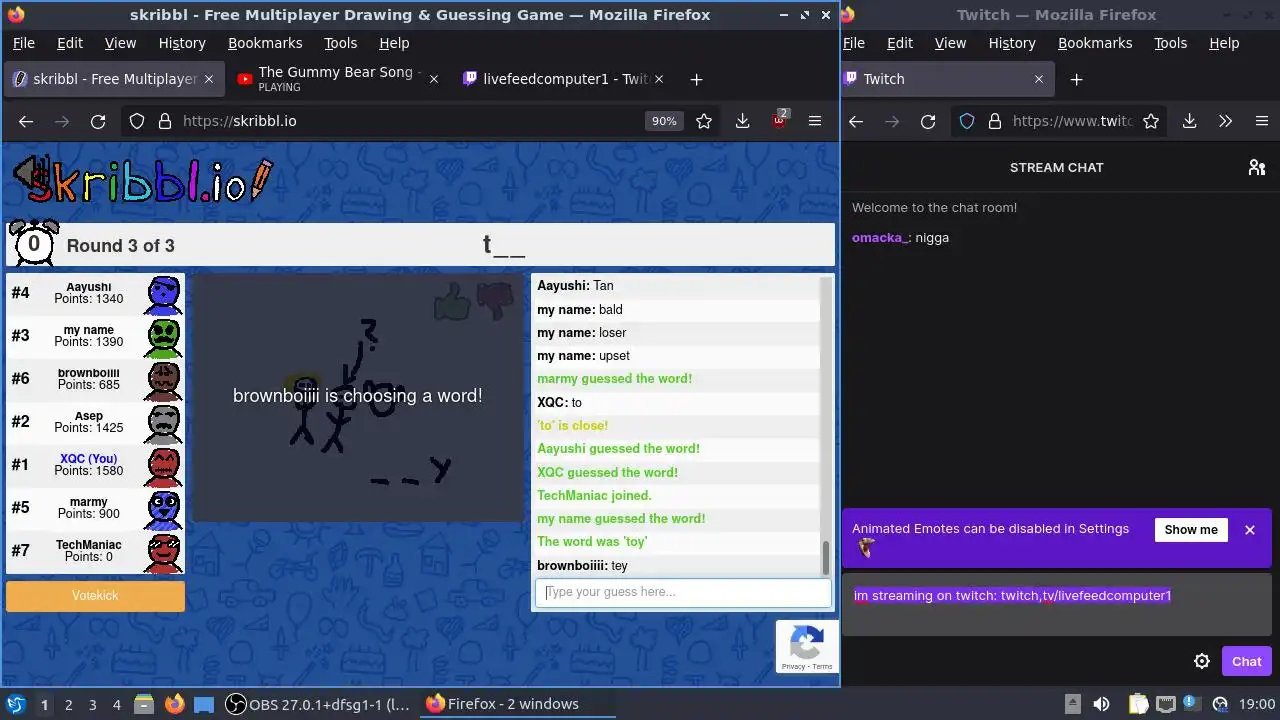Click the reCAPTCHA badge

pyautogui.click(x=806, y=646)
